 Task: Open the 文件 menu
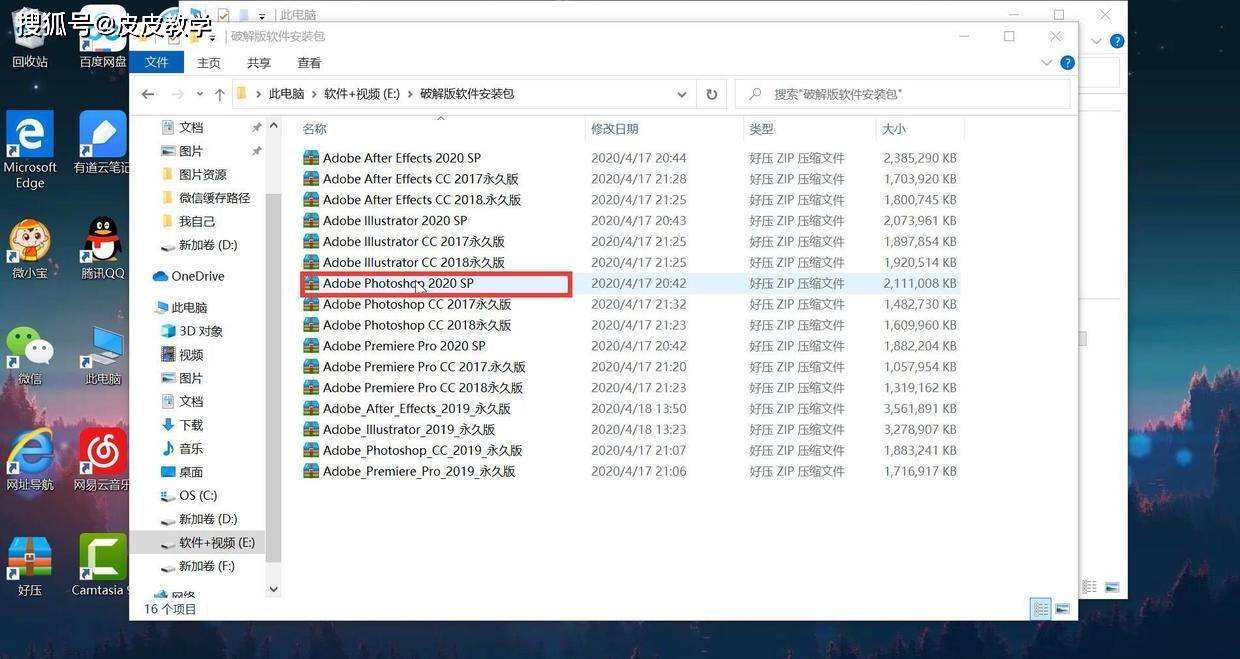click(158, 62)
